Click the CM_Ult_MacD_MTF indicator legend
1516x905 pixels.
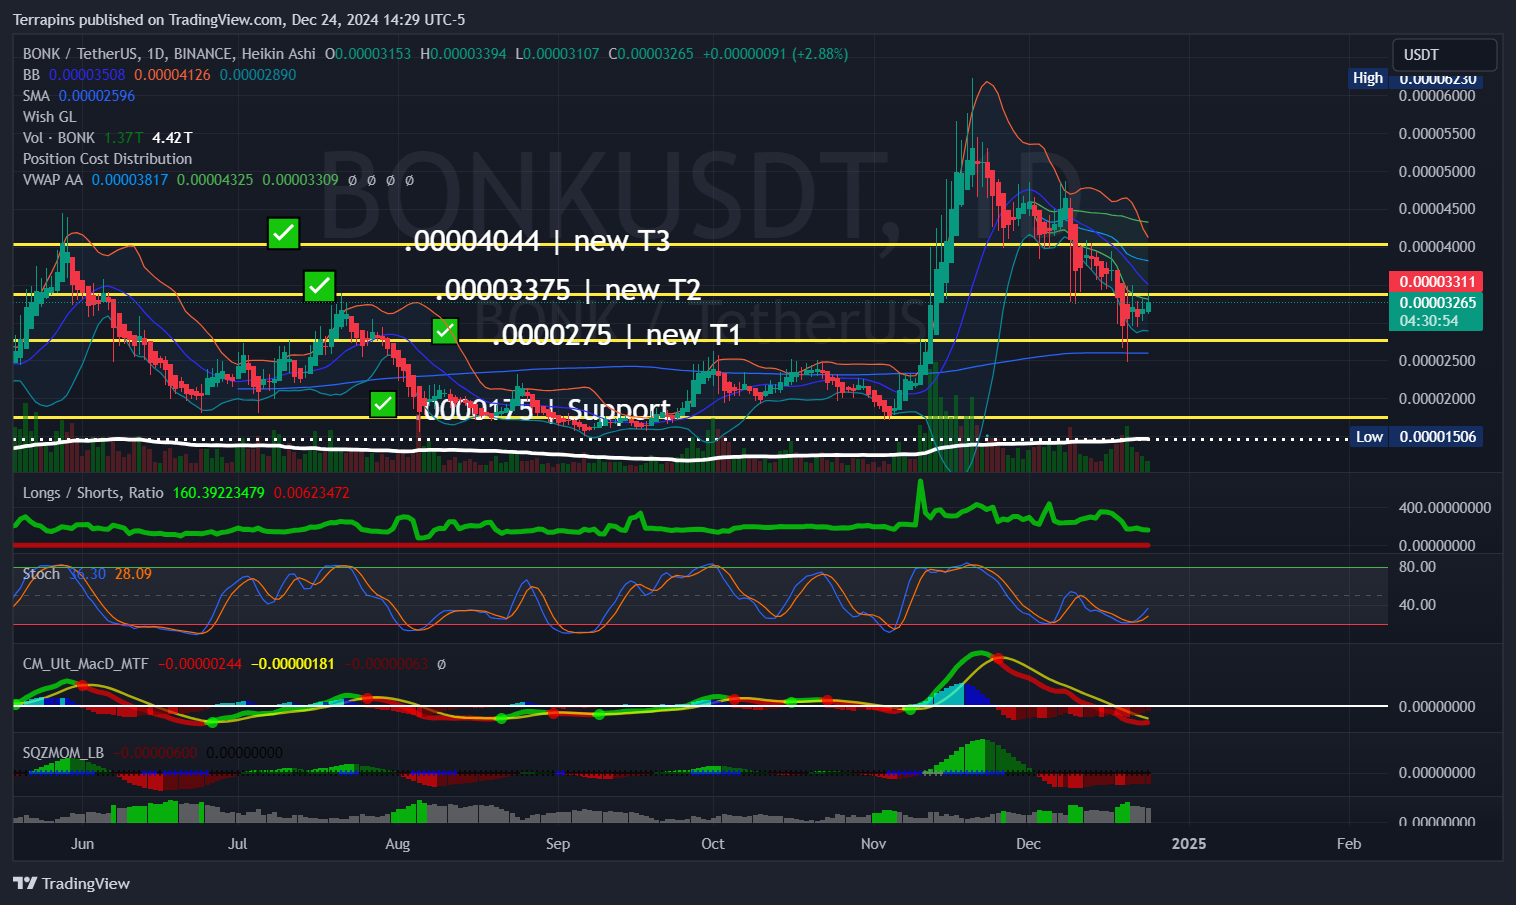tap(85, 664)
